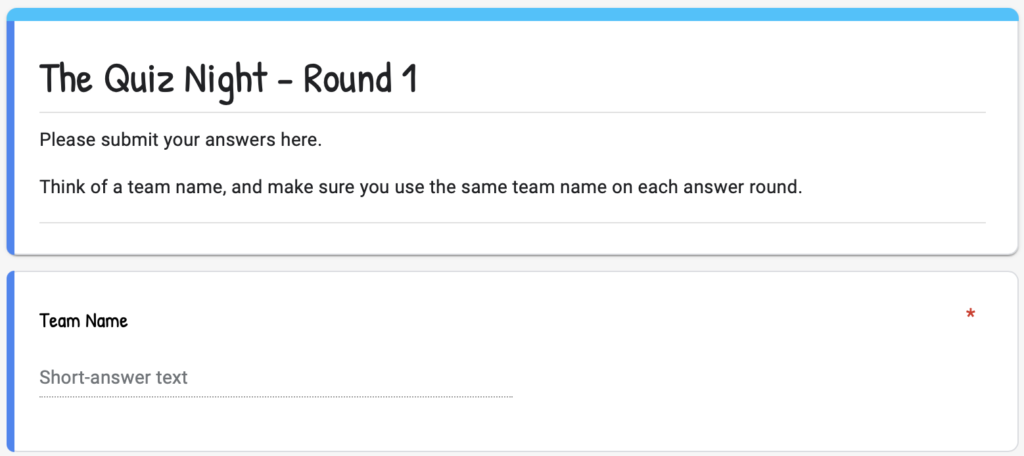Click the divider line under the form title
This screenshot has height=456, width=1024.
pyautogui.click(x=512, y=112)
